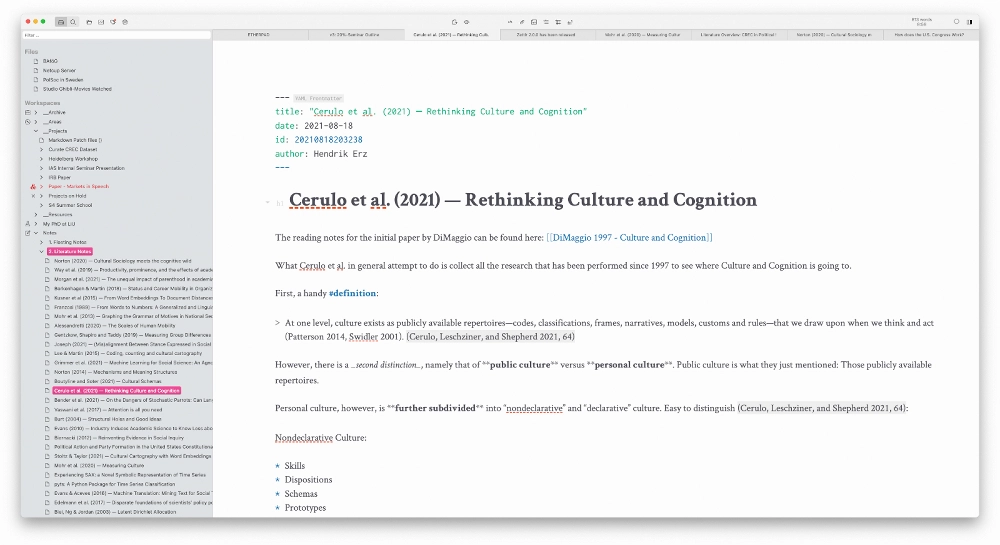
Task: Click the #definition tag in the text
Action: click(x=352, y=293)
